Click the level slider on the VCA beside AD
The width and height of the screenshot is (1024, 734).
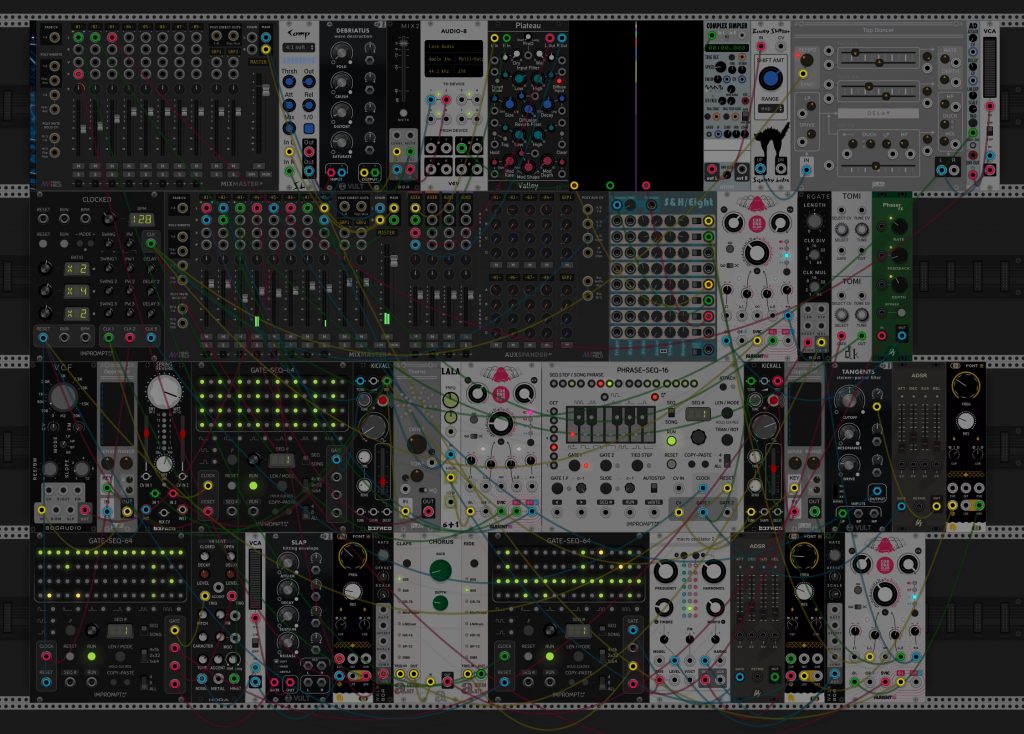[989, 67]
